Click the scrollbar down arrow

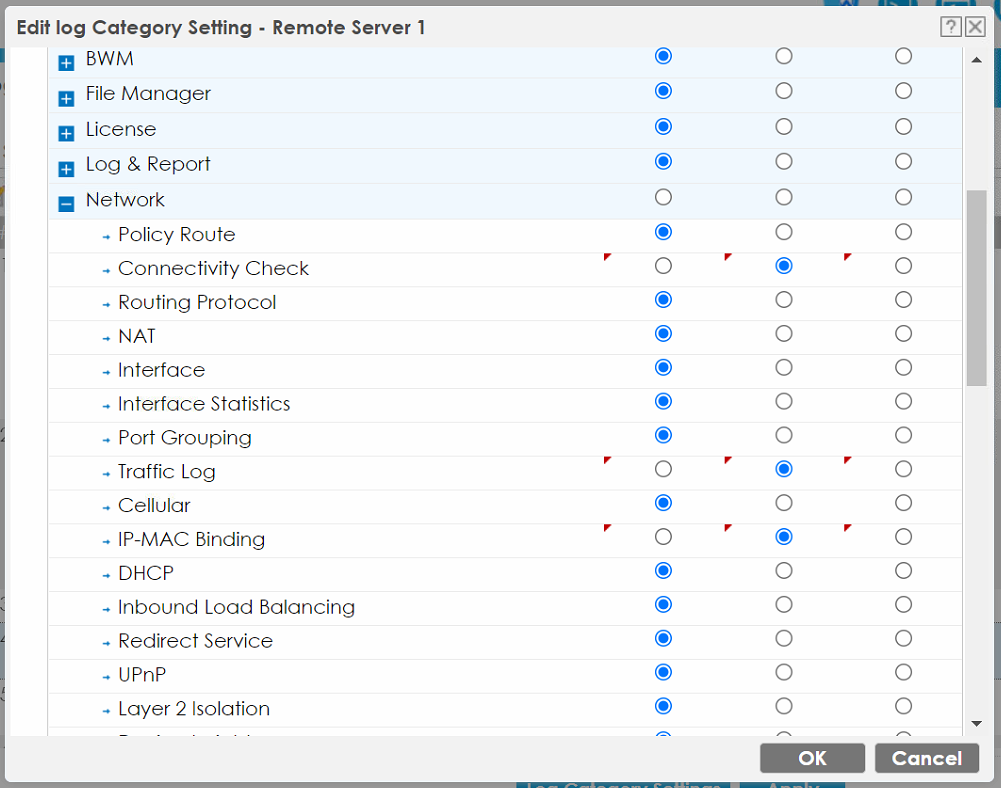976,724
